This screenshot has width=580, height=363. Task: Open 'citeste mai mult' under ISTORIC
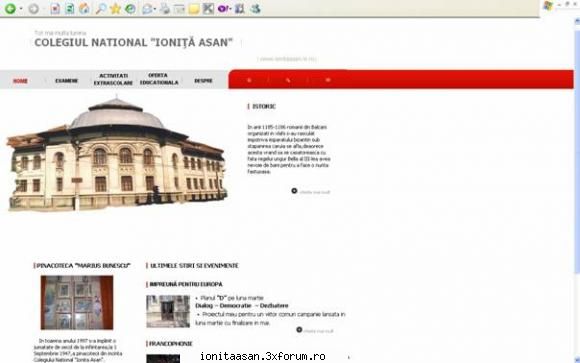point(315,192)
